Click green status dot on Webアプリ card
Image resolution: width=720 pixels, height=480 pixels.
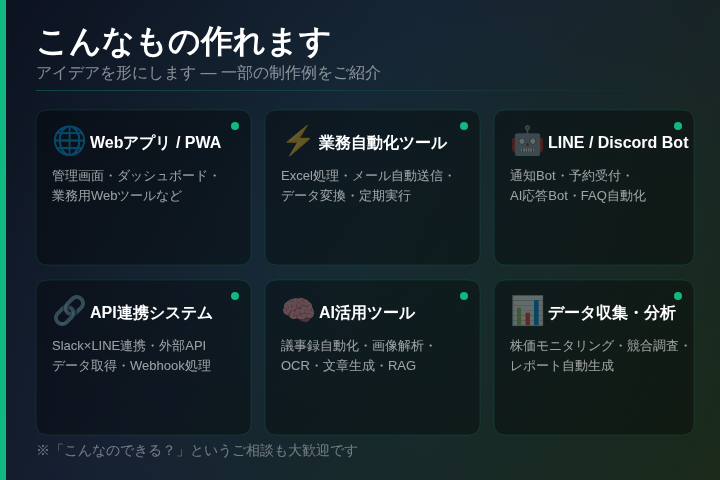click(x=235, y=126)
